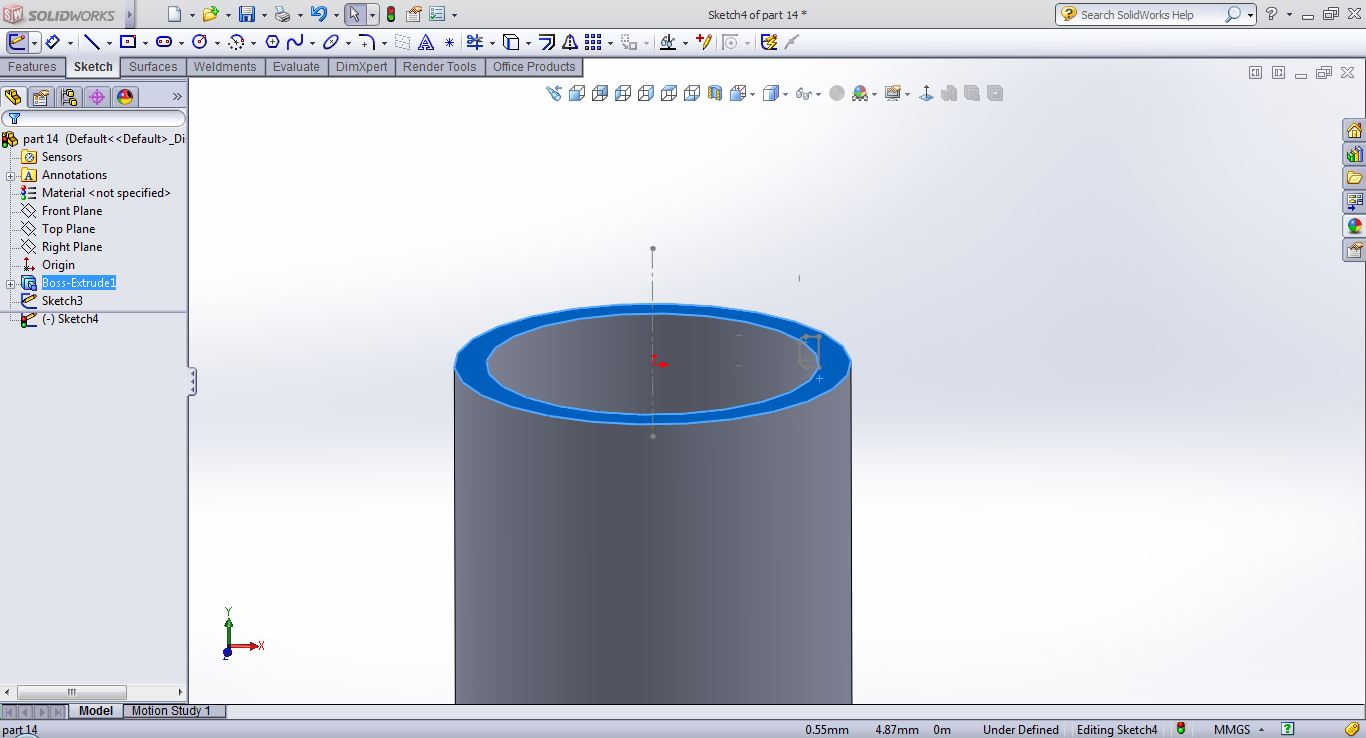Switch to the Features tab
The image size is (1366, 738).
(32, 67)
